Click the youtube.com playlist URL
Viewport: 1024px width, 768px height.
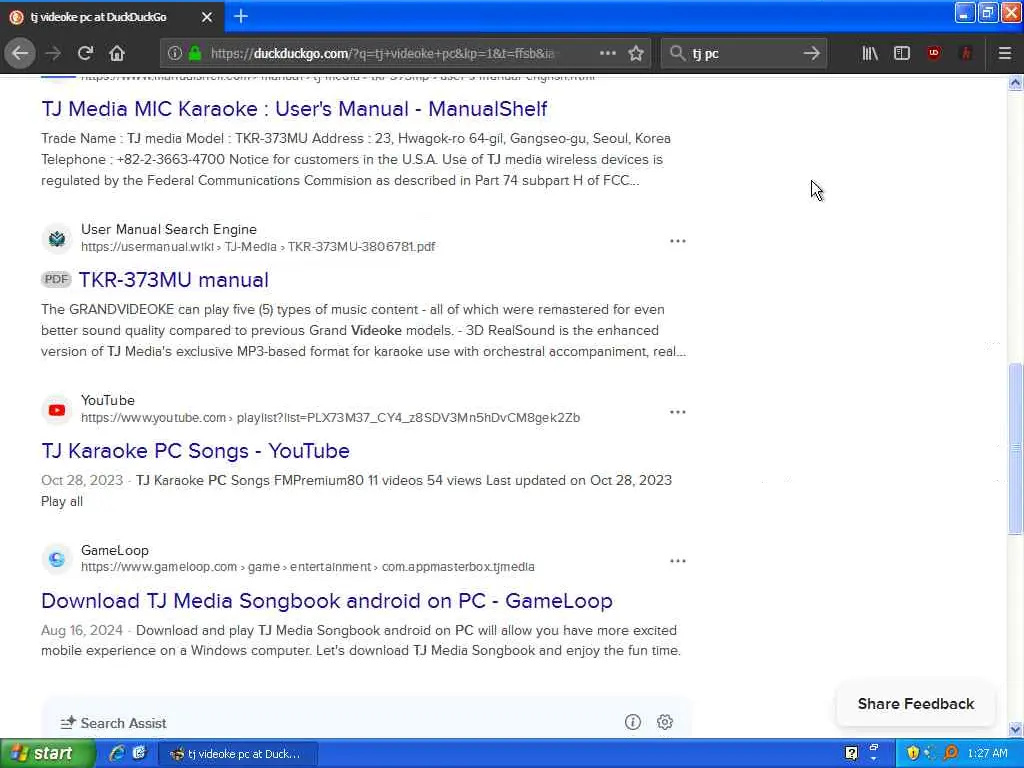[330, 418]
